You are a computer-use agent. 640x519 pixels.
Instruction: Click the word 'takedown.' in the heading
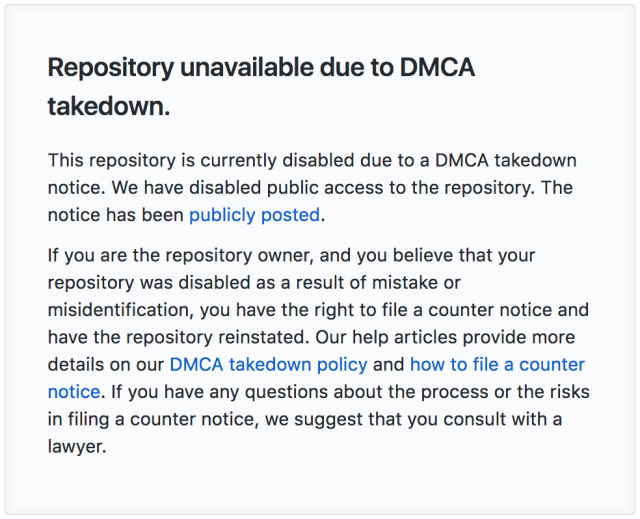point(109,106)
